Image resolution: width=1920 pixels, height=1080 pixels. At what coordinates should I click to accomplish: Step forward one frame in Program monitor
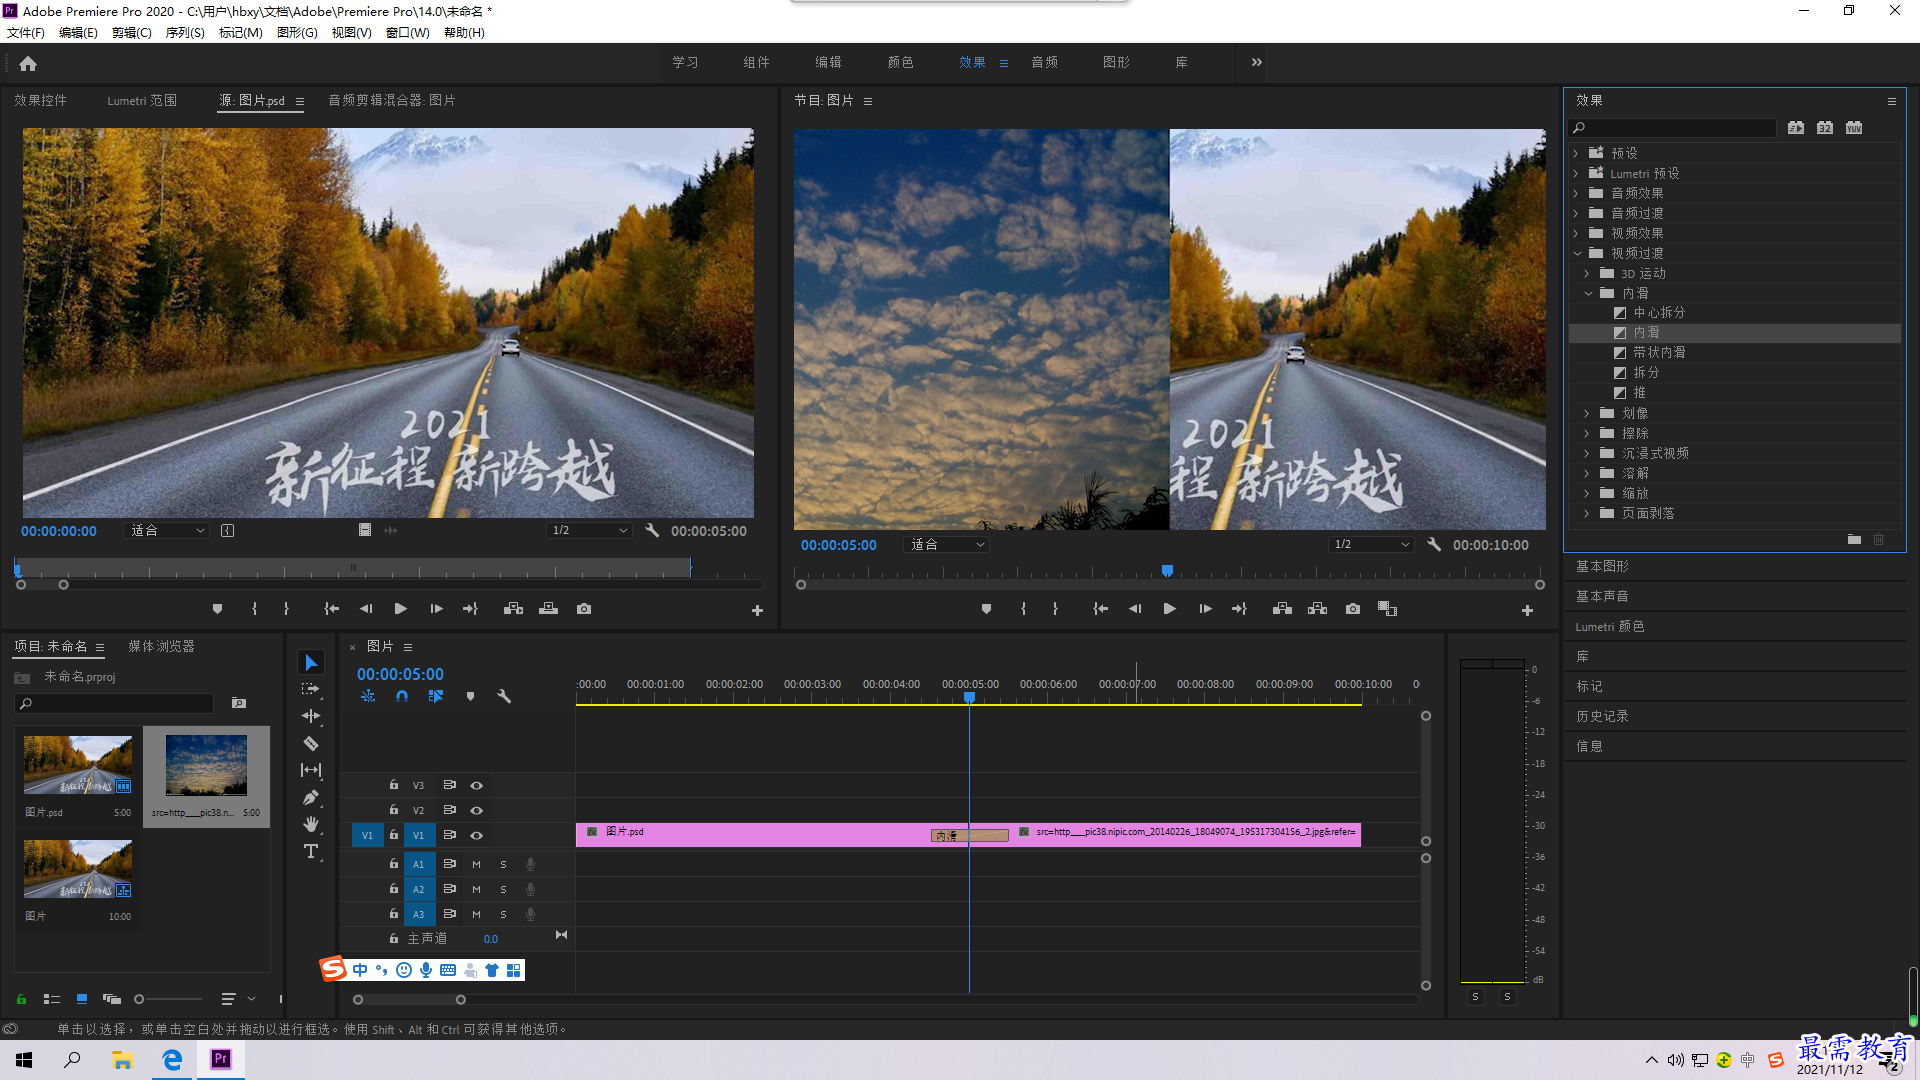1205,609
